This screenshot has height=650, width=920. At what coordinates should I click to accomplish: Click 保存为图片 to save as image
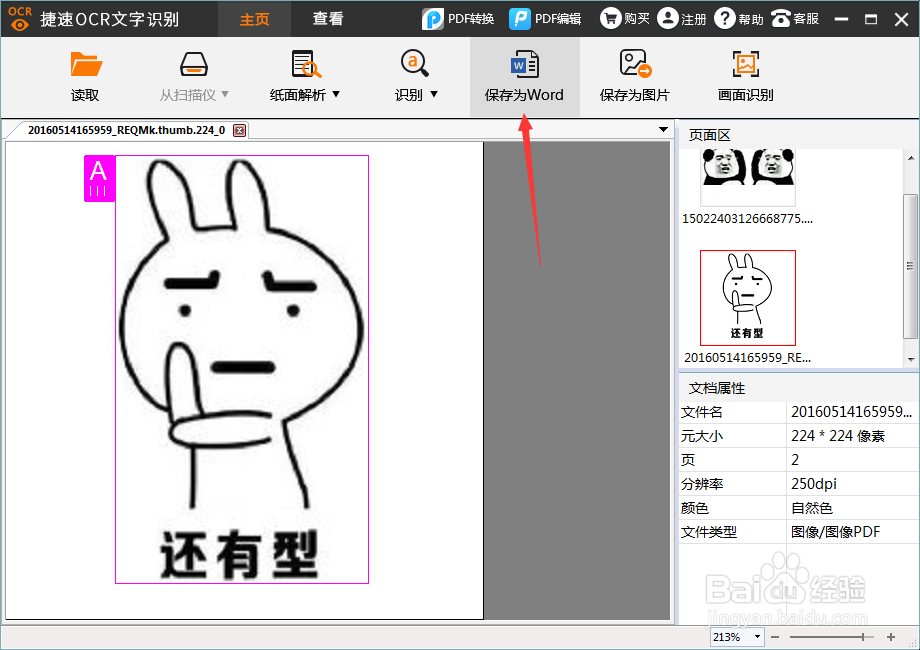click(634, 75)
